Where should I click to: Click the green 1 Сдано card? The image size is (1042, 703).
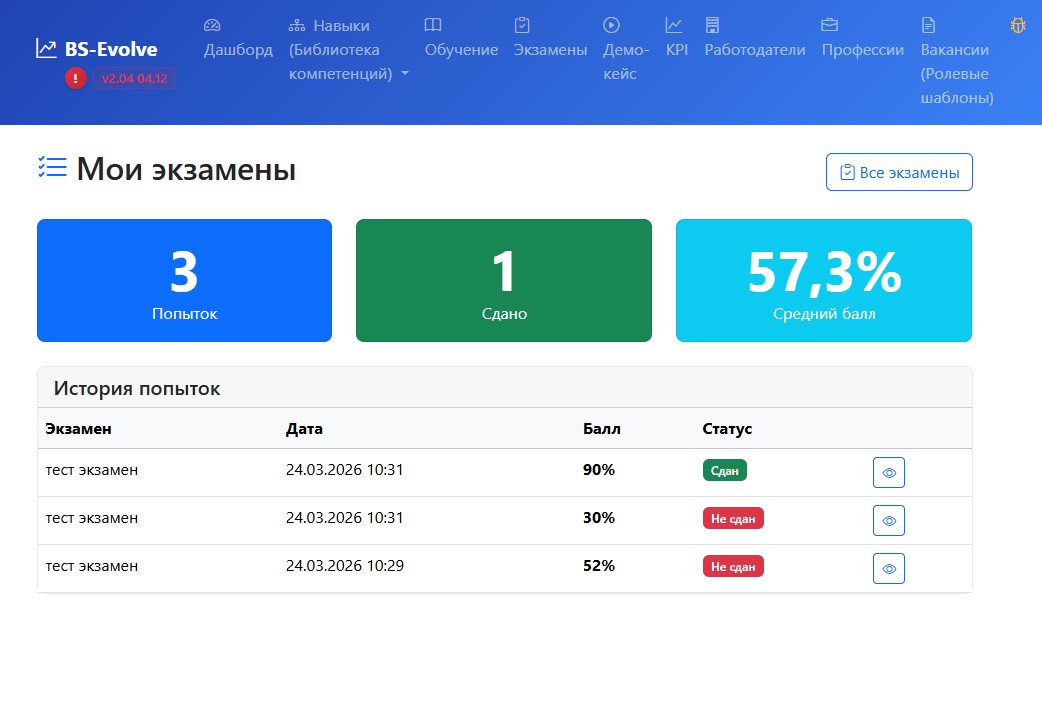(504, 280)
